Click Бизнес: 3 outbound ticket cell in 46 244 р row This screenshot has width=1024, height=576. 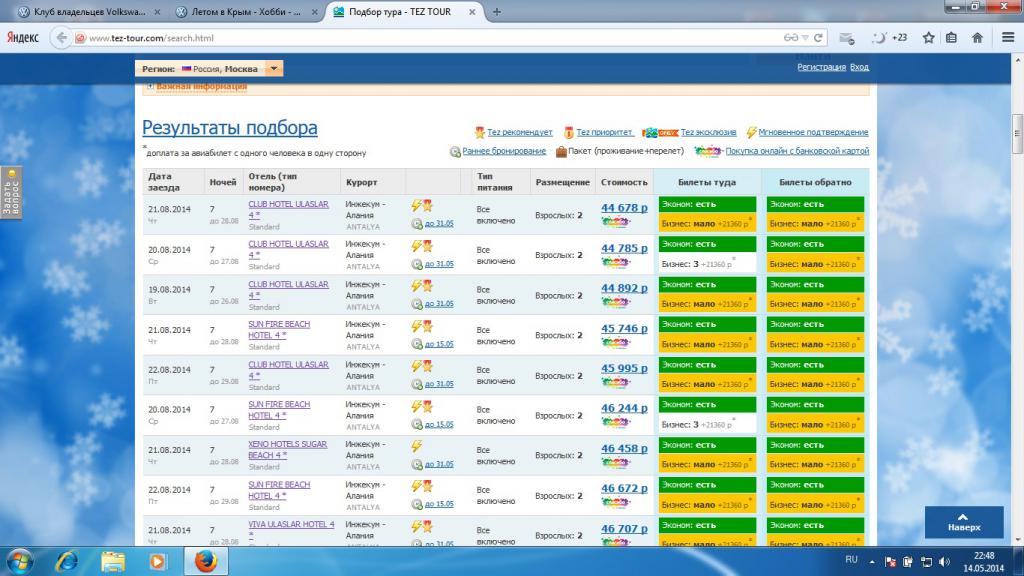click(707, 424)
